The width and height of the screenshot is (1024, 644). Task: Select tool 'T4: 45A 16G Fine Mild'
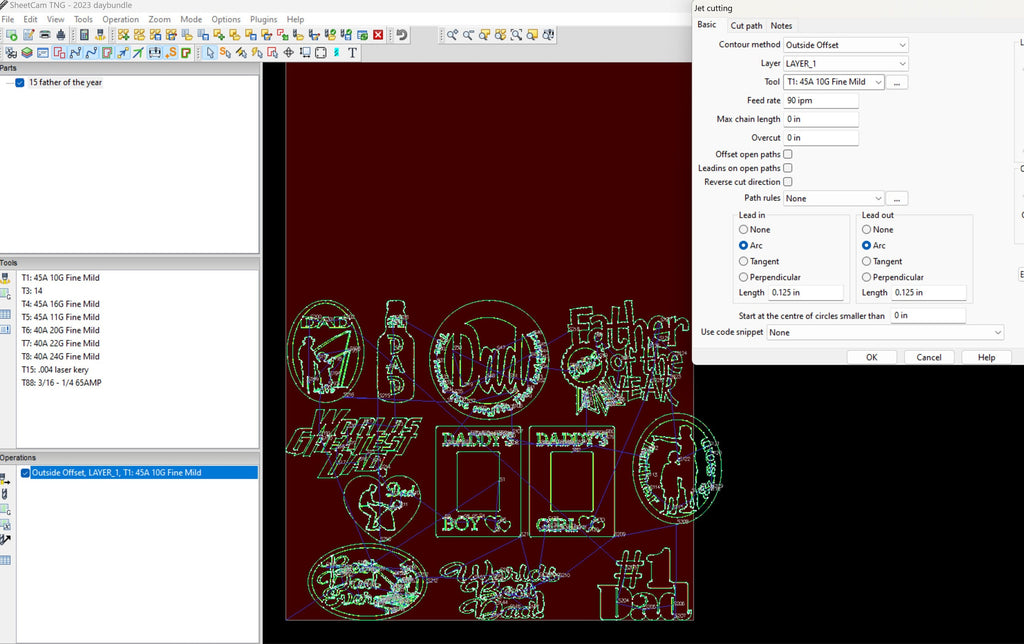click(60, 304)
